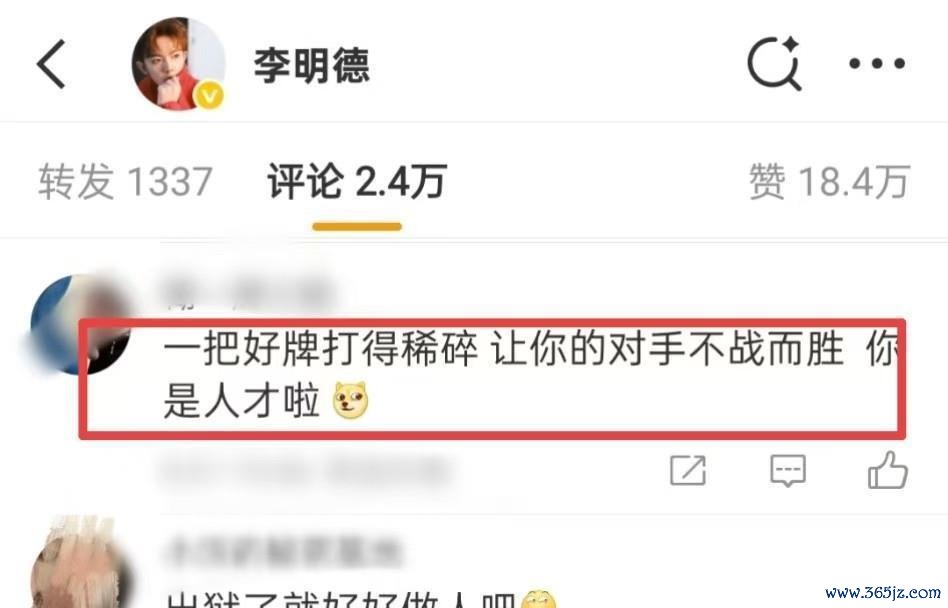Screen dimensions: 948x608
Task: Tap the comment text 一把好牌打得稀碎
Action: pyautogui.click(x=321, y=349)
